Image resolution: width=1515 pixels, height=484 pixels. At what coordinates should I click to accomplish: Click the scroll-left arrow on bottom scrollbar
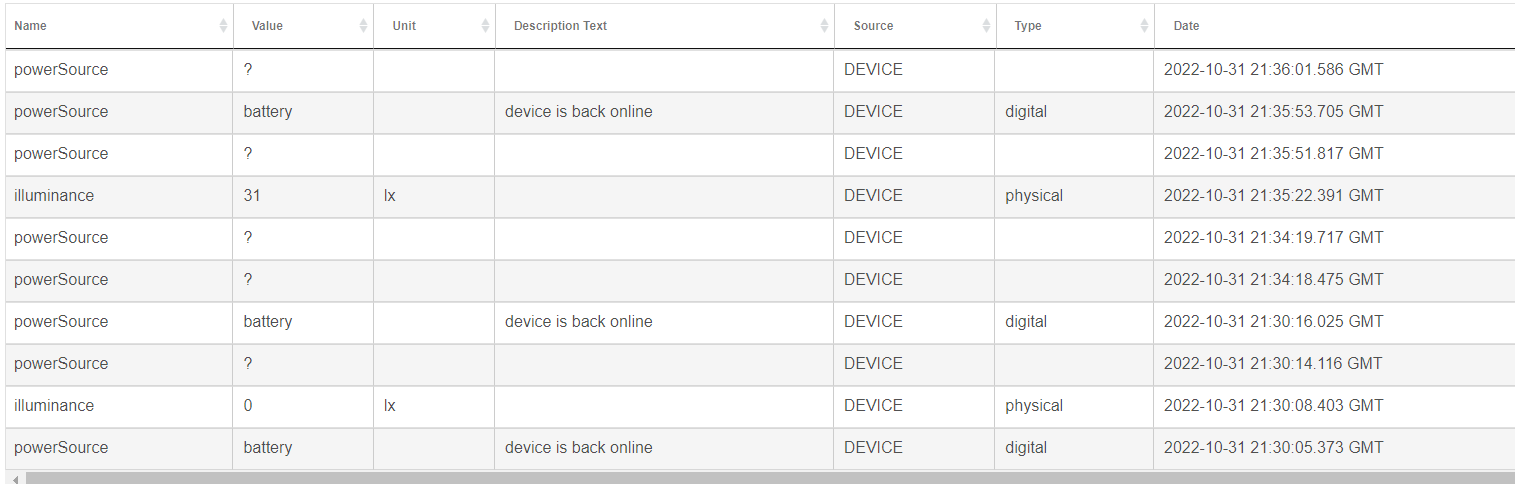(x=15, y=479)
